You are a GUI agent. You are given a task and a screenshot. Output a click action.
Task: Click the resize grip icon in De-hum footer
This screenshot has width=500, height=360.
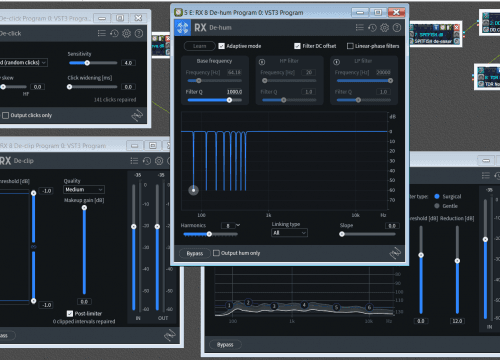point(395,253)
